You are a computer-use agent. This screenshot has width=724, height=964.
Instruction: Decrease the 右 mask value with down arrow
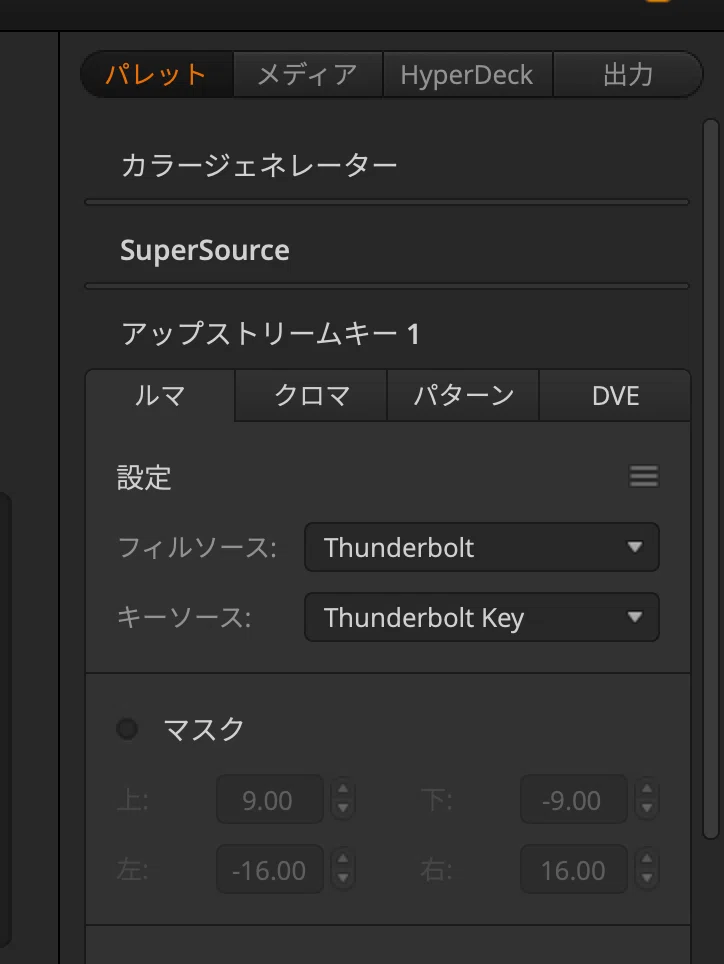coord(647,878)
